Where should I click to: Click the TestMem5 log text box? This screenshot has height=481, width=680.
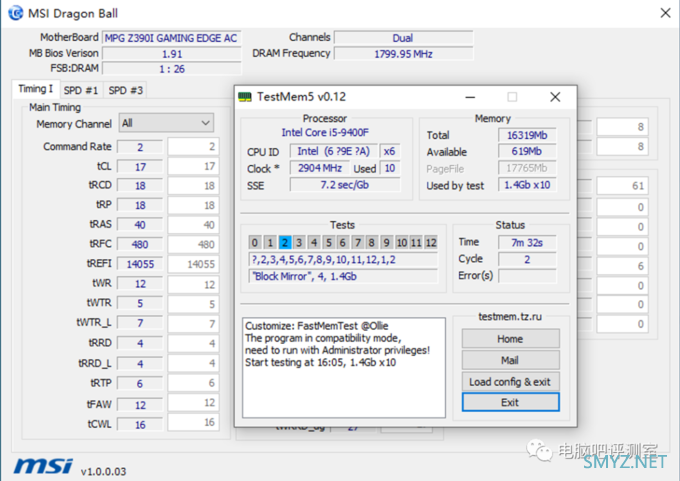click(344, 368)
